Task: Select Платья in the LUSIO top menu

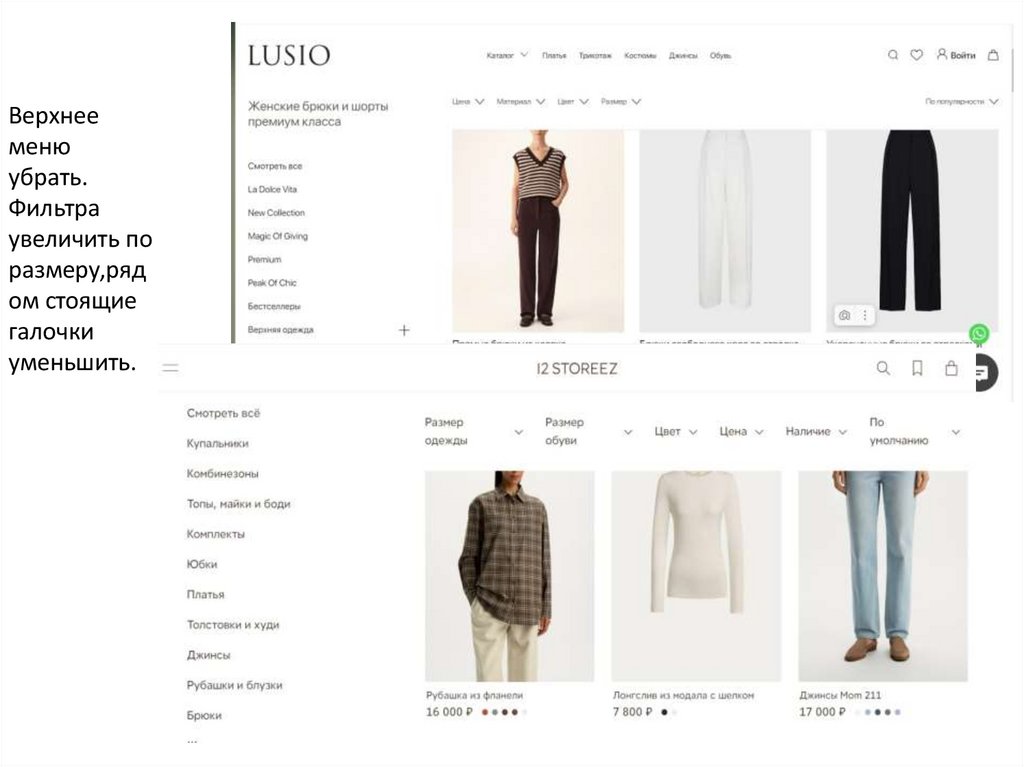Action: tap(554, 56)
